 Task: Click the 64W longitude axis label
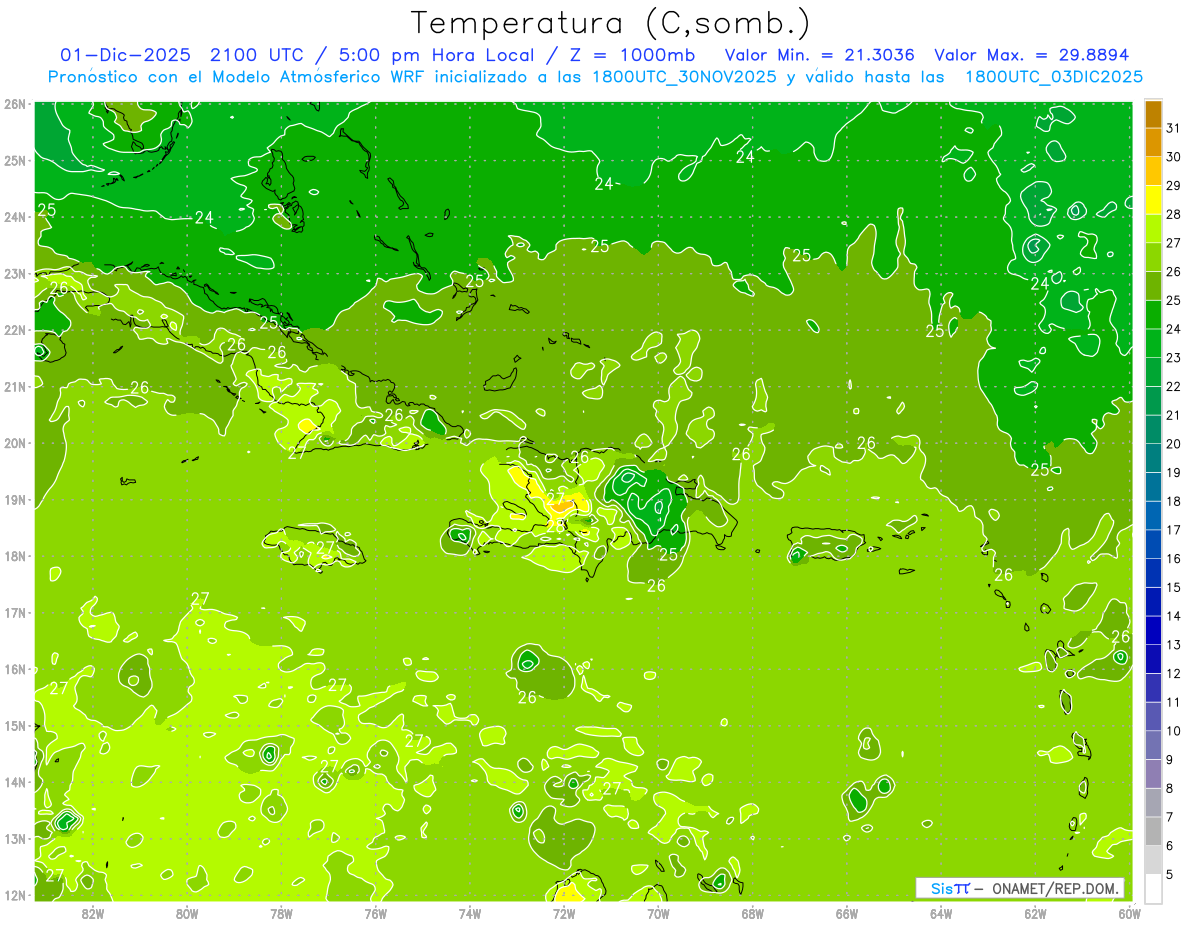(x=941, y=912)
